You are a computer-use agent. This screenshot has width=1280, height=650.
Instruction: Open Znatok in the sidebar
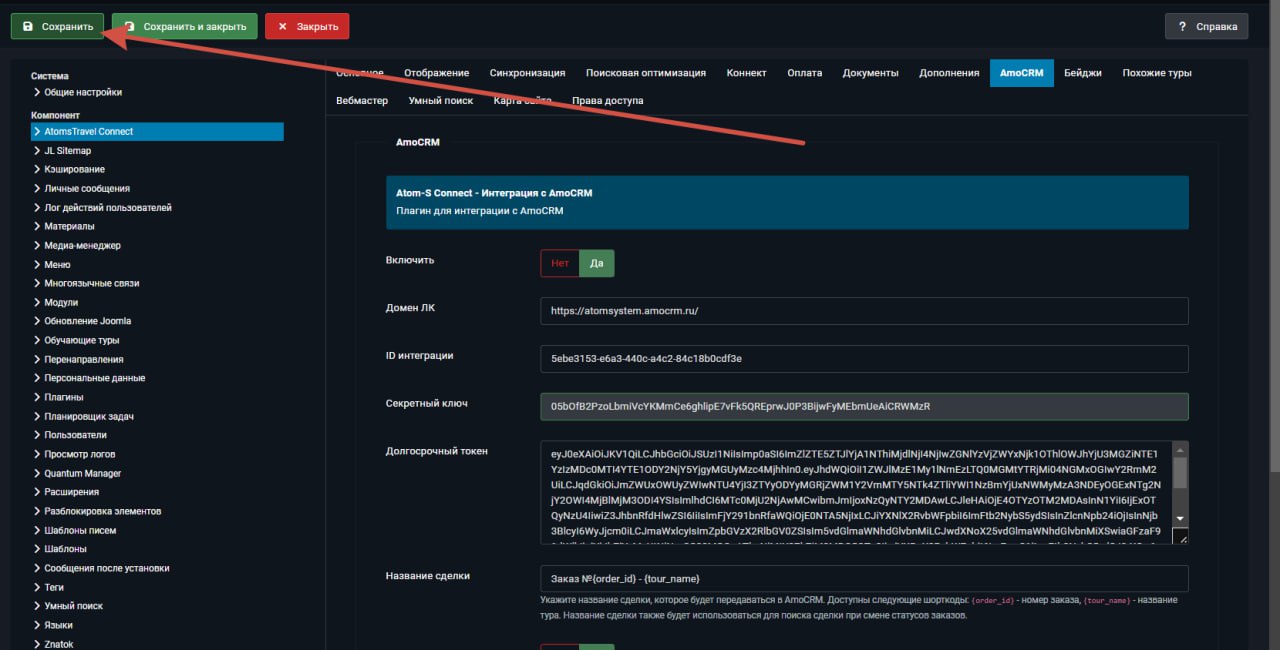coord(59,644)
